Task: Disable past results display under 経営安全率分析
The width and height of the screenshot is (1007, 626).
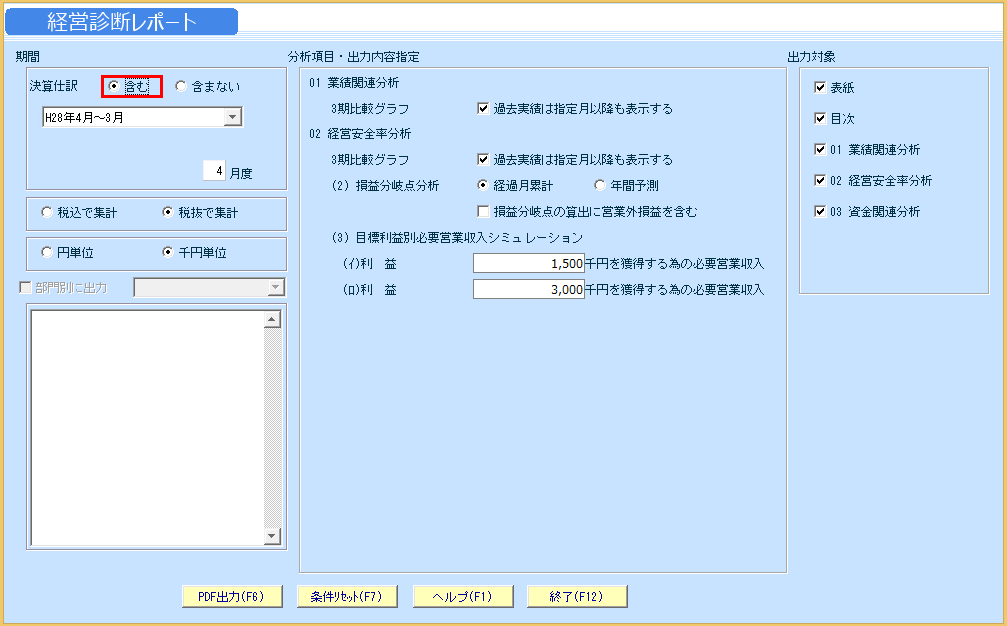Action: click(481, 160)
